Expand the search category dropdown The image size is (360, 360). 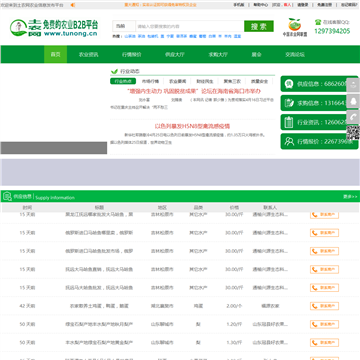click(124, 26)
